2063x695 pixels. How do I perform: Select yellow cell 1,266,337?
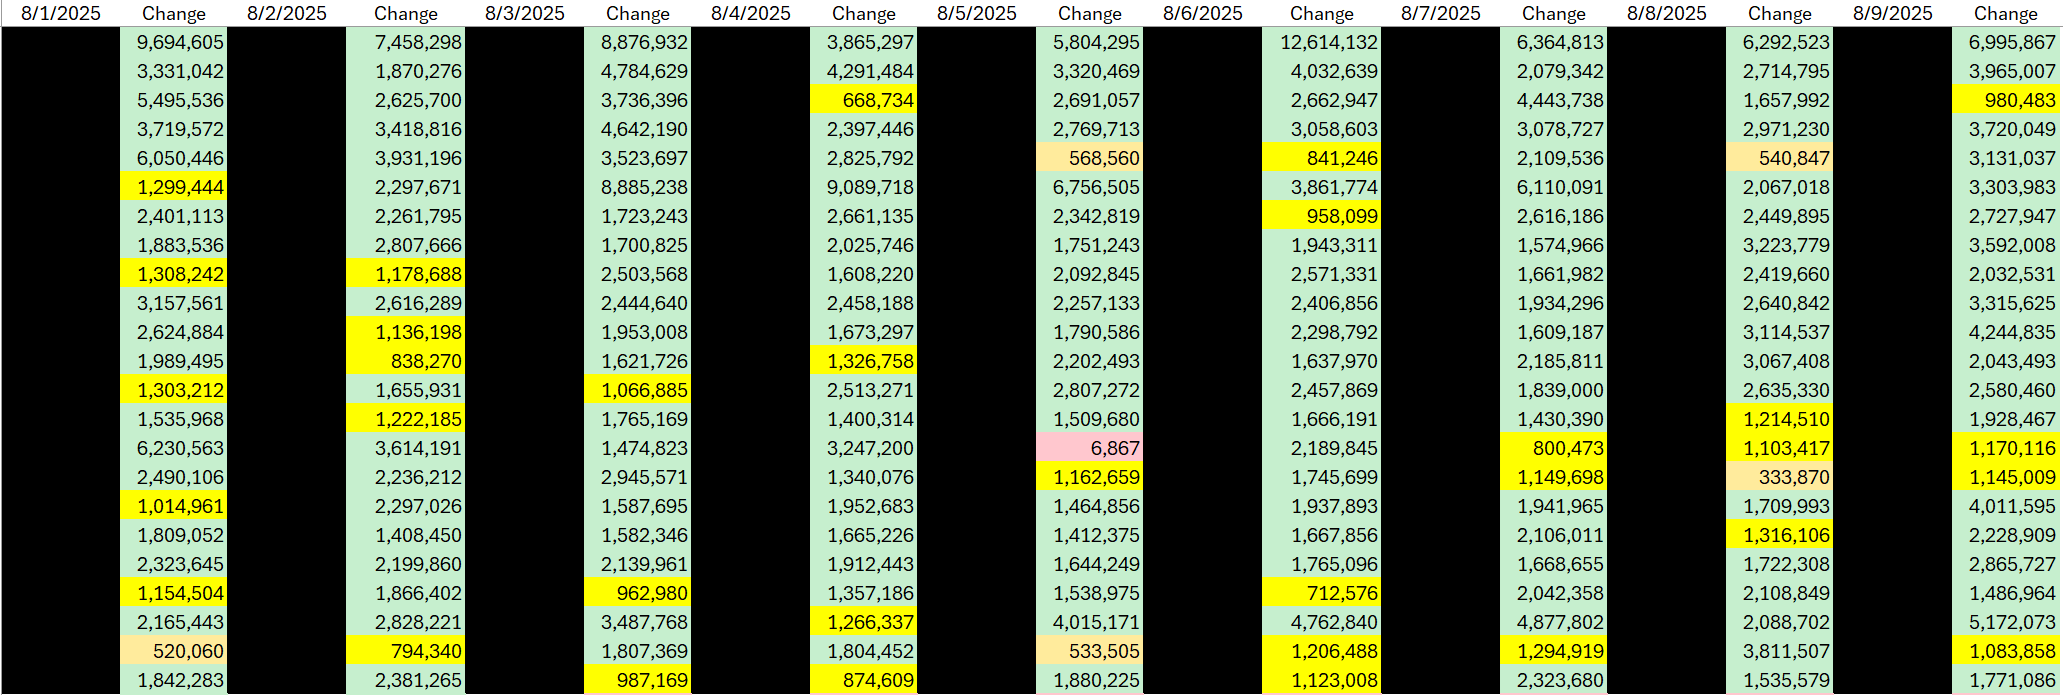click(x=863, y=622)
